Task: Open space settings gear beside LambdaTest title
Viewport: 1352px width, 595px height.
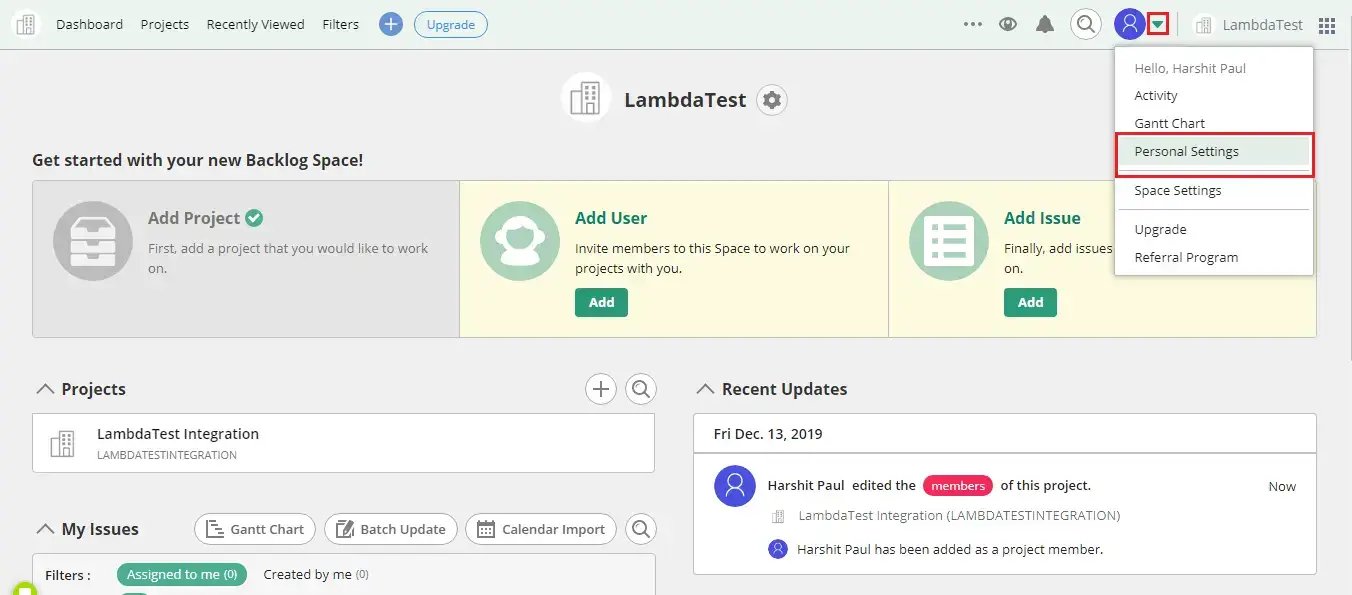Action: pos(771,99)
